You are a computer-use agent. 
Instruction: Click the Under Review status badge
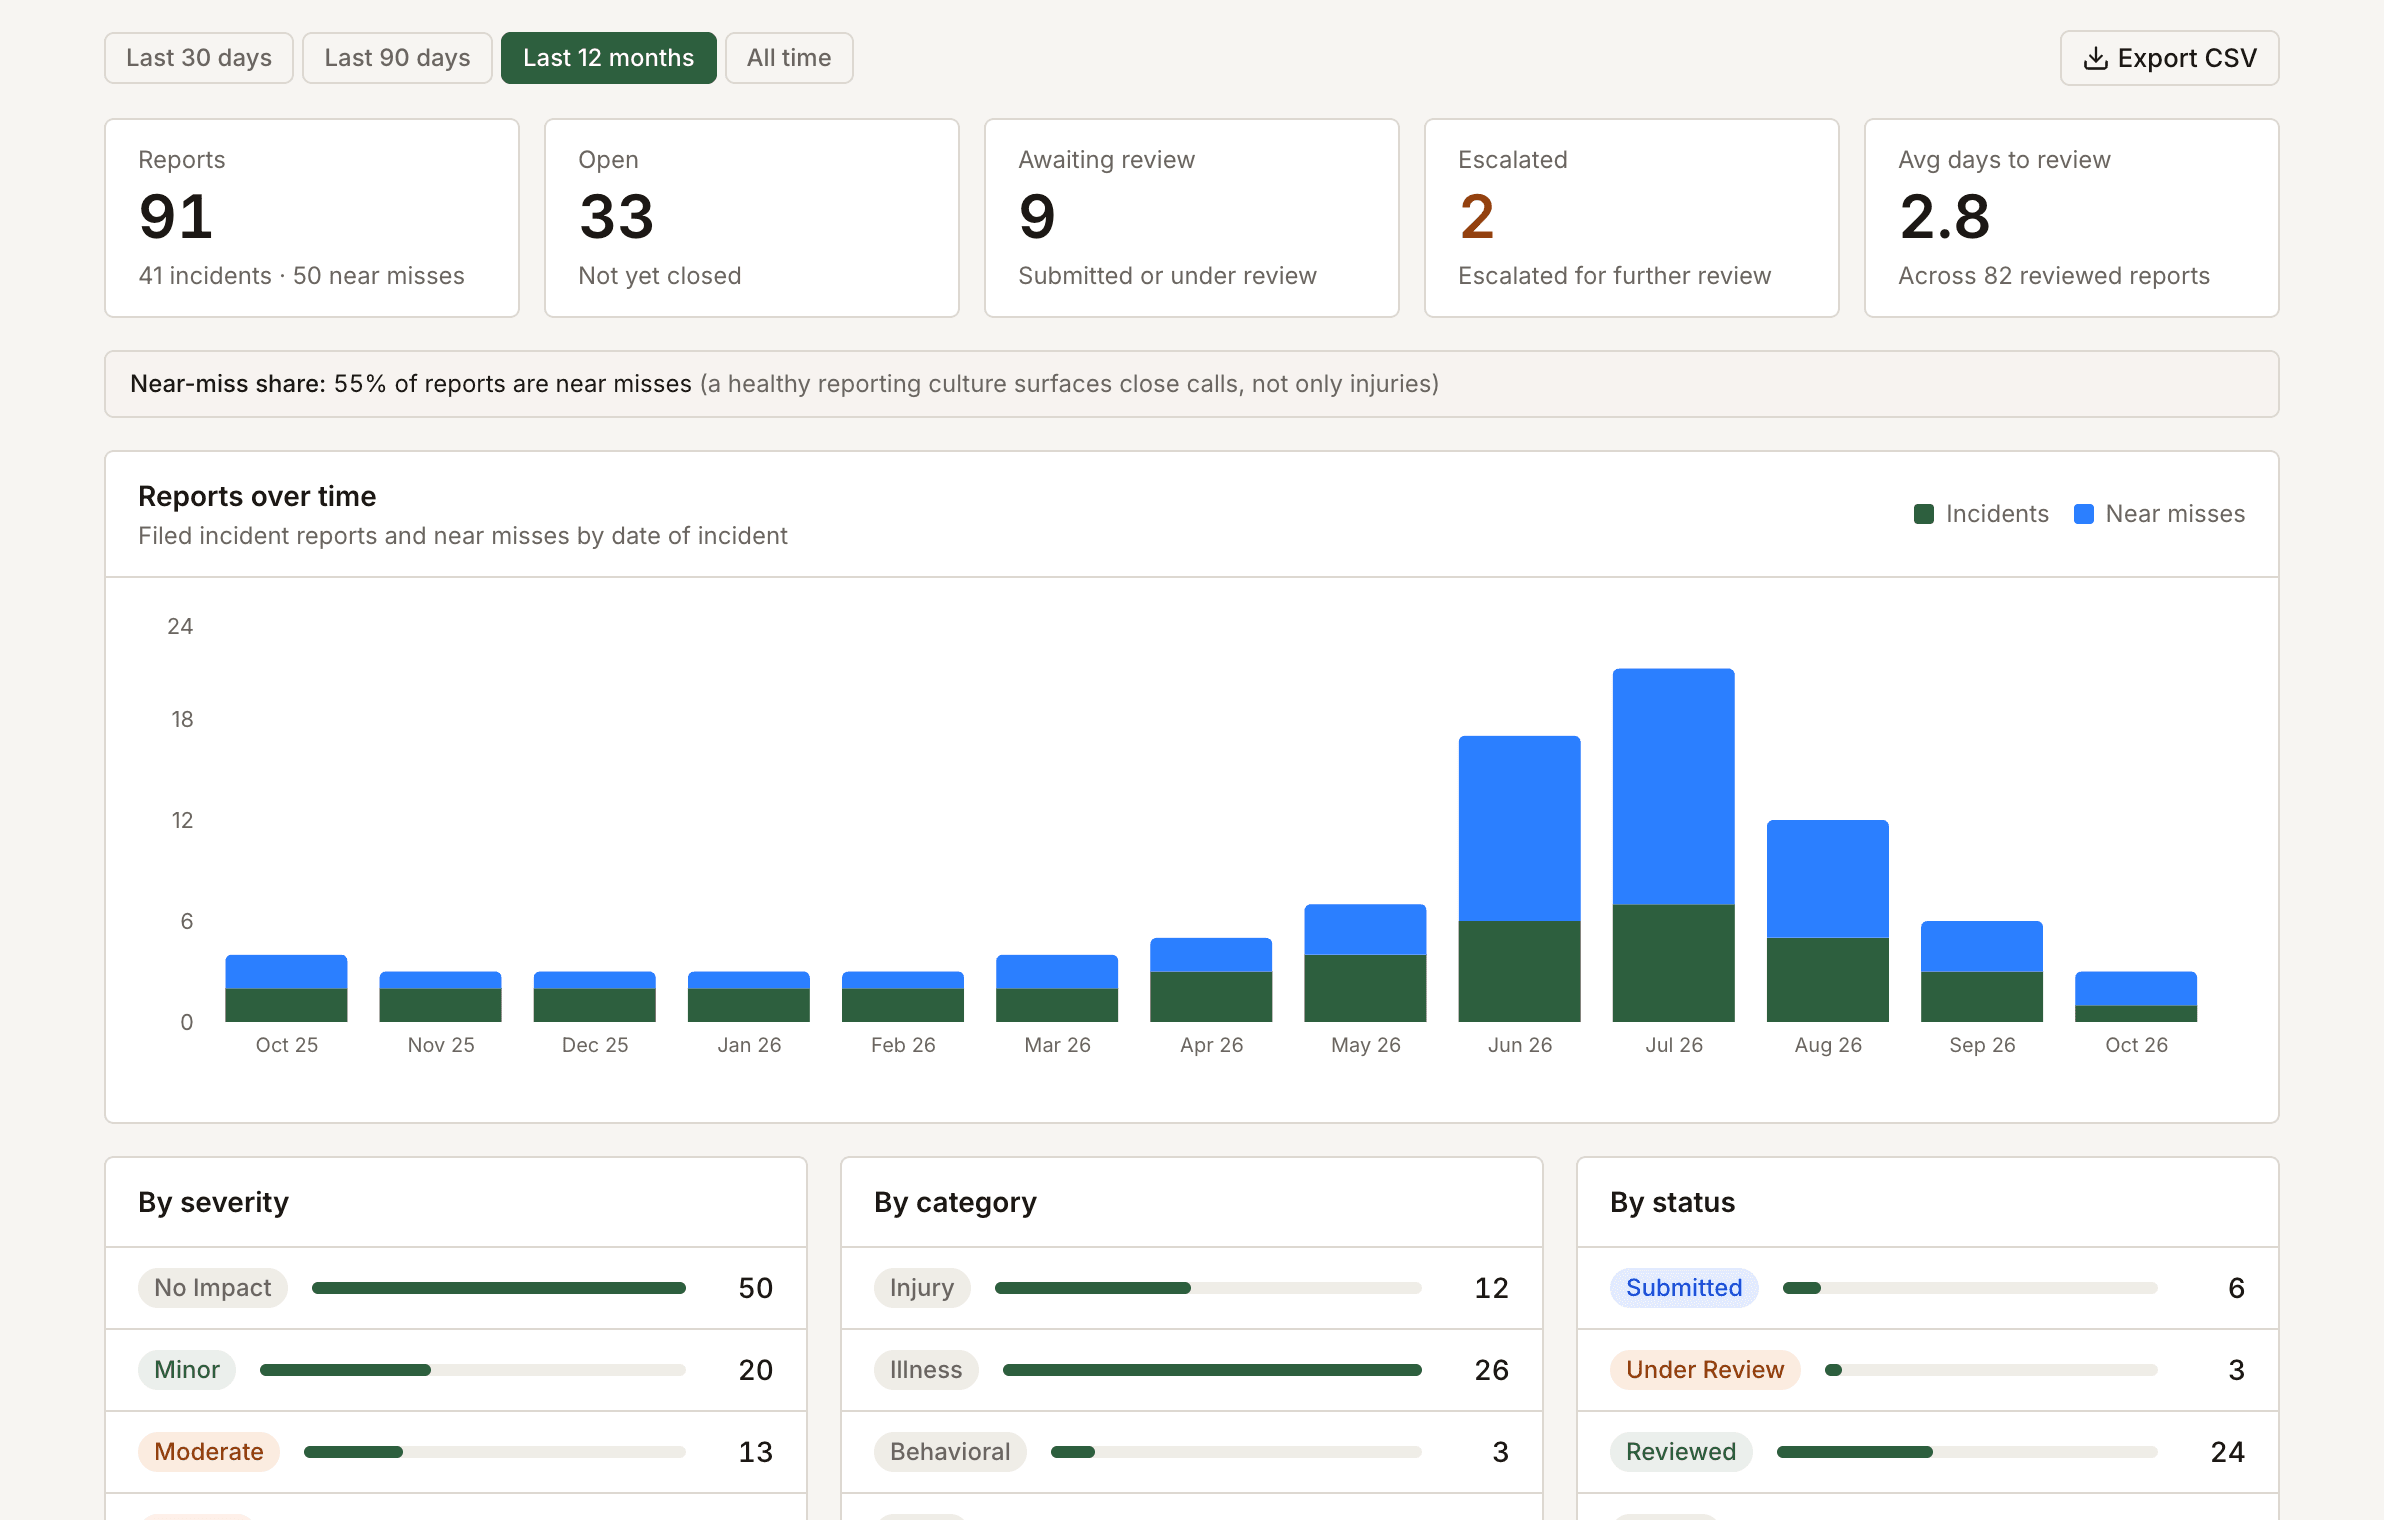tap(1705, 1370)
